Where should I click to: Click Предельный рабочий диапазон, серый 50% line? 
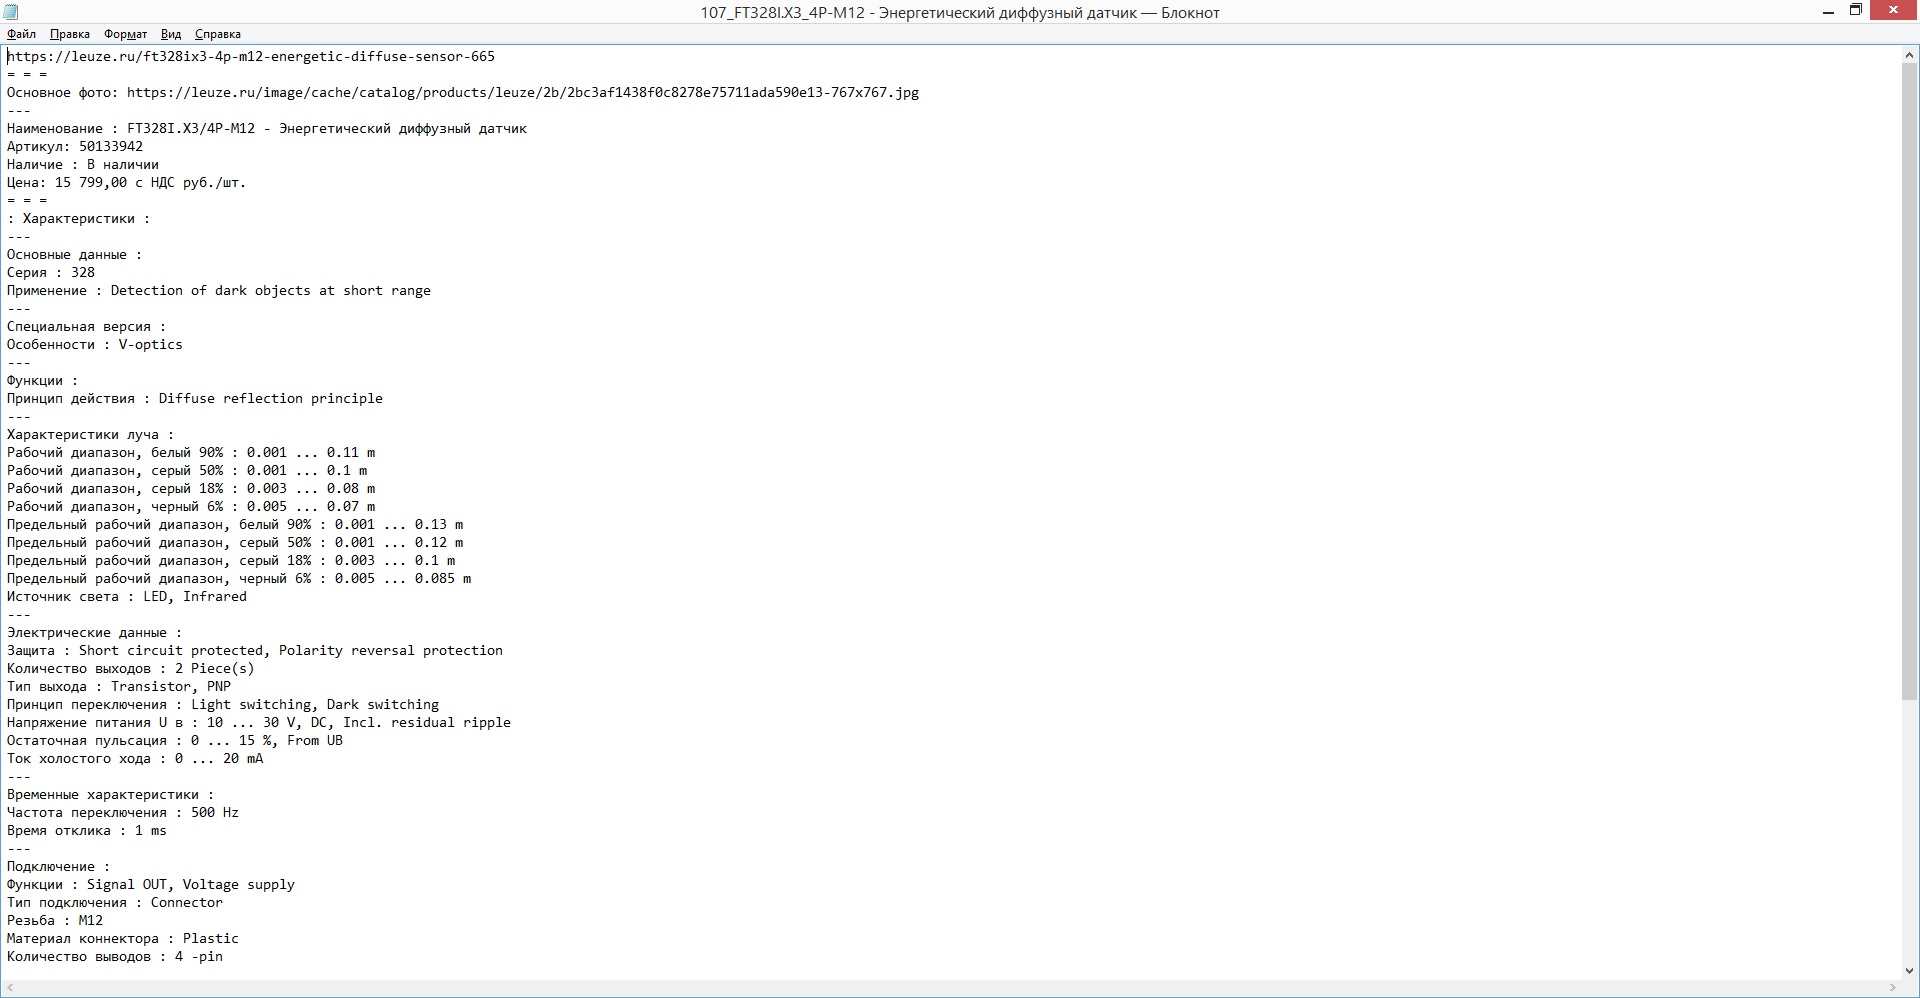pos(235,542)
